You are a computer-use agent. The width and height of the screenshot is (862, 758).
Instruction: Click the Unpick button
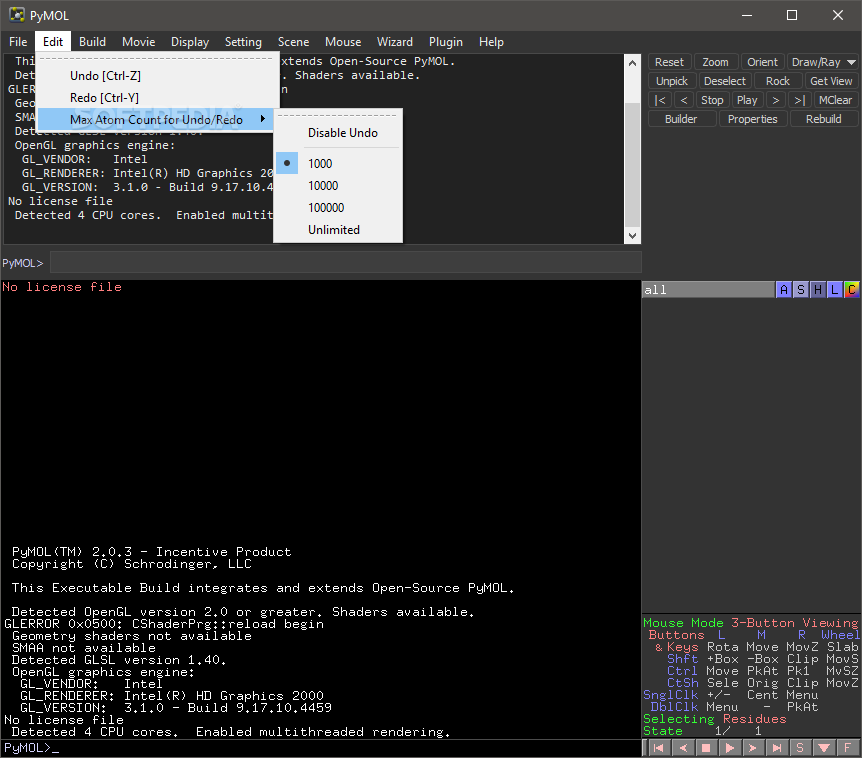pos(672,81)
